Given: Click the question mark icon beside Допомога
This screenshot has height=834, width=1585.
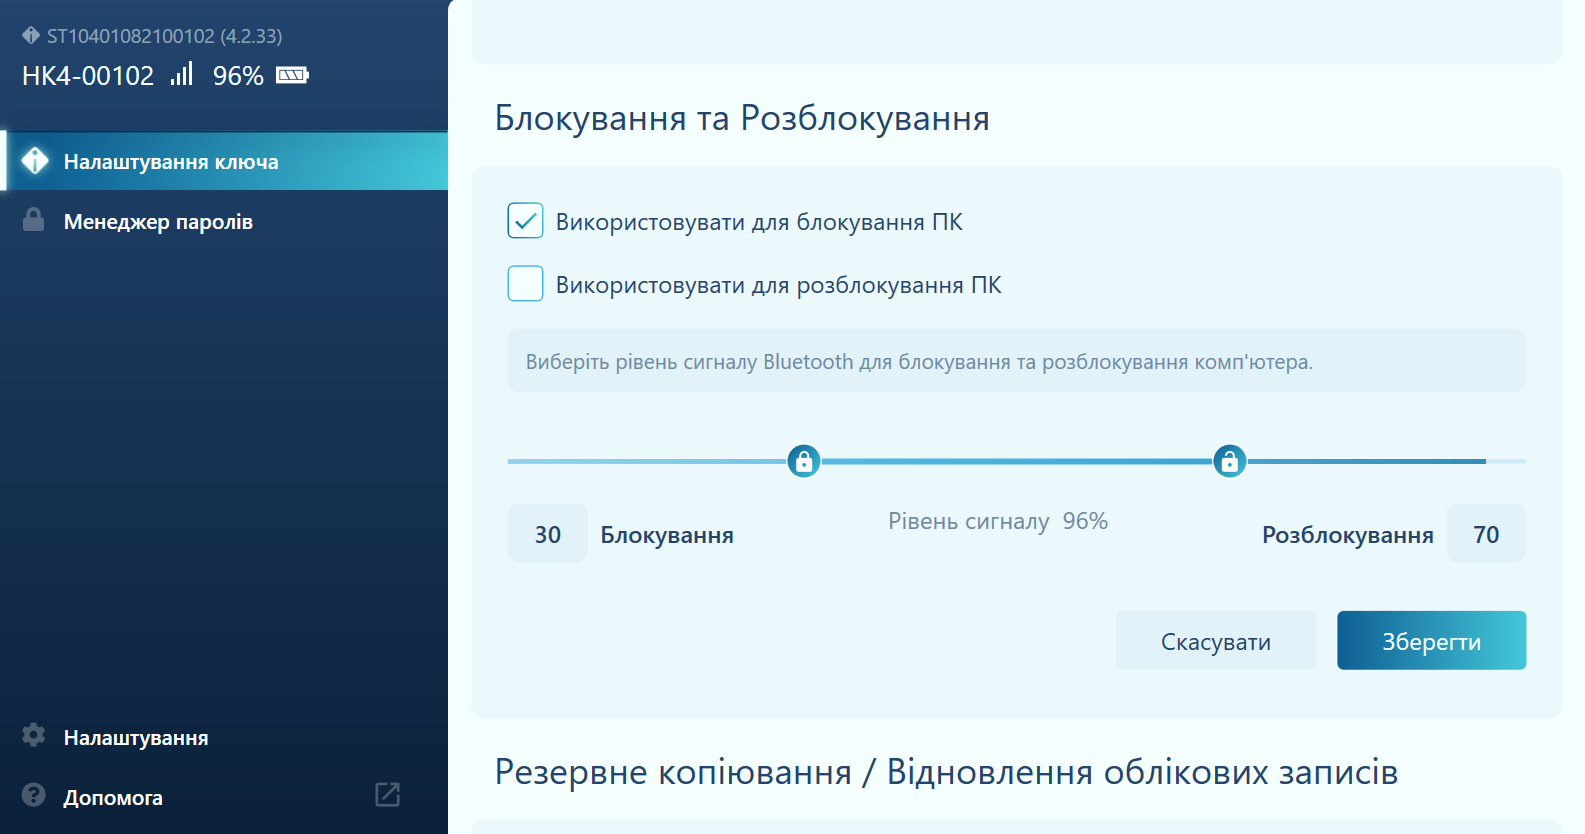Looking at the screenshot, I should tap(34, 796).
